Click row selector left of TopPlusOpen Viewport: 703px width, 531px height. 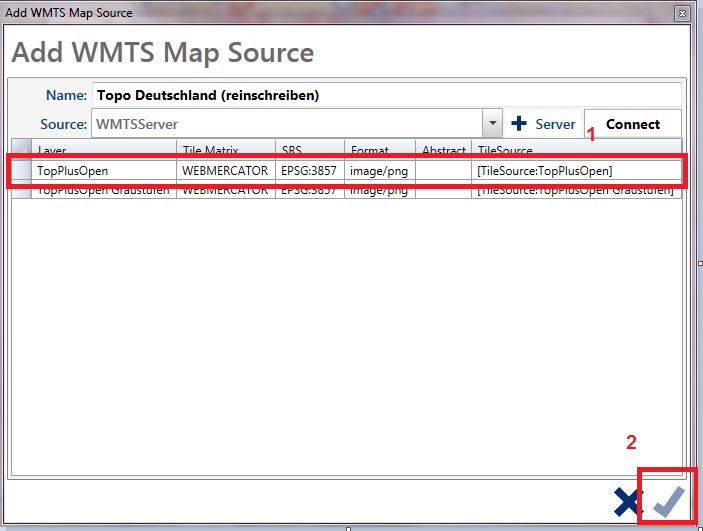21,171
